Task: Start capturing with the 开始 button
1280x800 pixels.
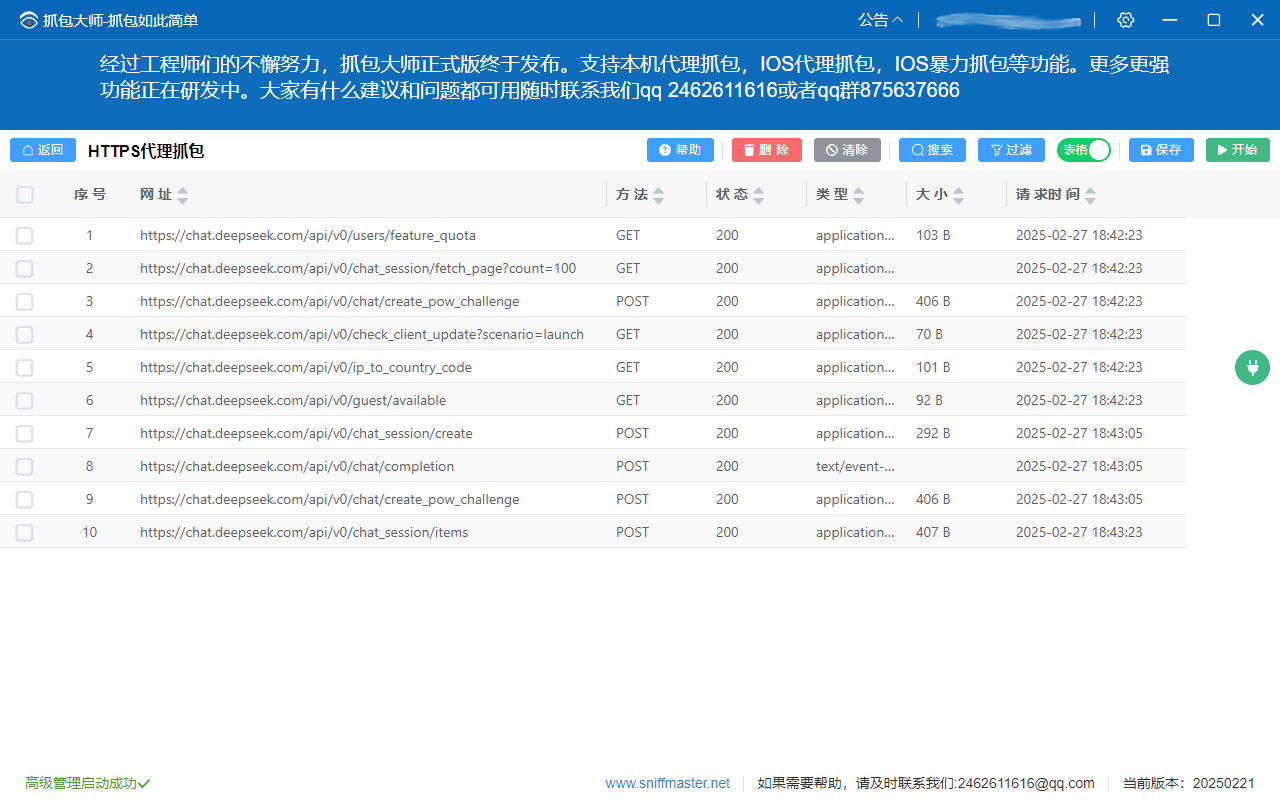Action: [1238, 150]
